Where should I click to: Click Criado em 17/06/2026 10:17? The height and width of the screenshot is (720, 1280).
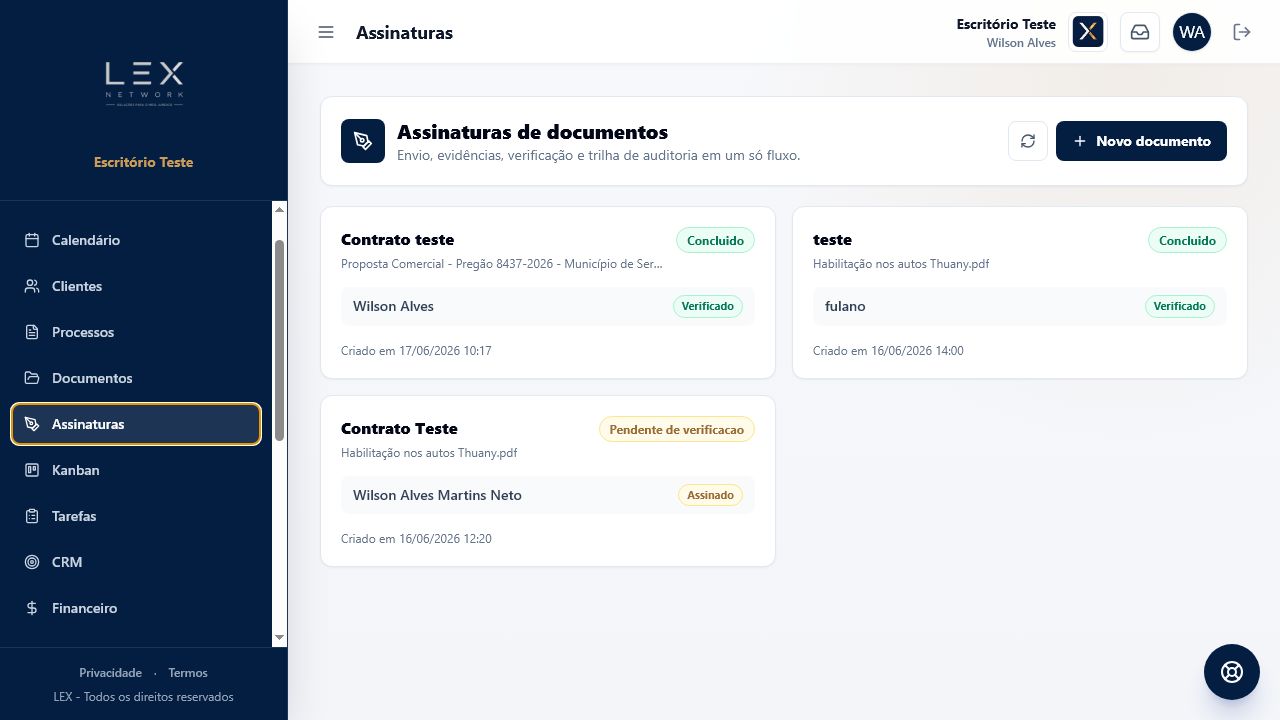[416, 351]
